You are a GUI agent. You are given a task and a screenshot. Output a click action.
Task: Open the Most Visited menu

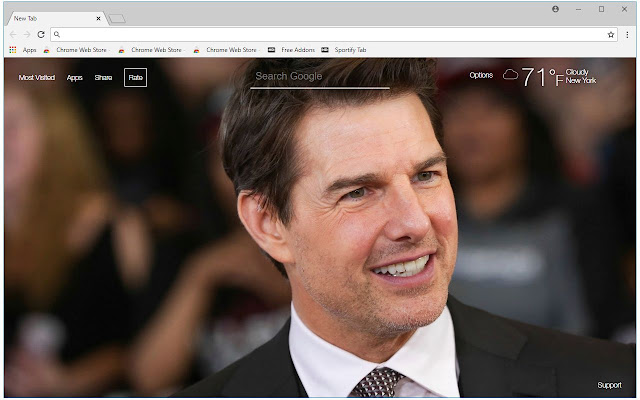click(37, 78)
